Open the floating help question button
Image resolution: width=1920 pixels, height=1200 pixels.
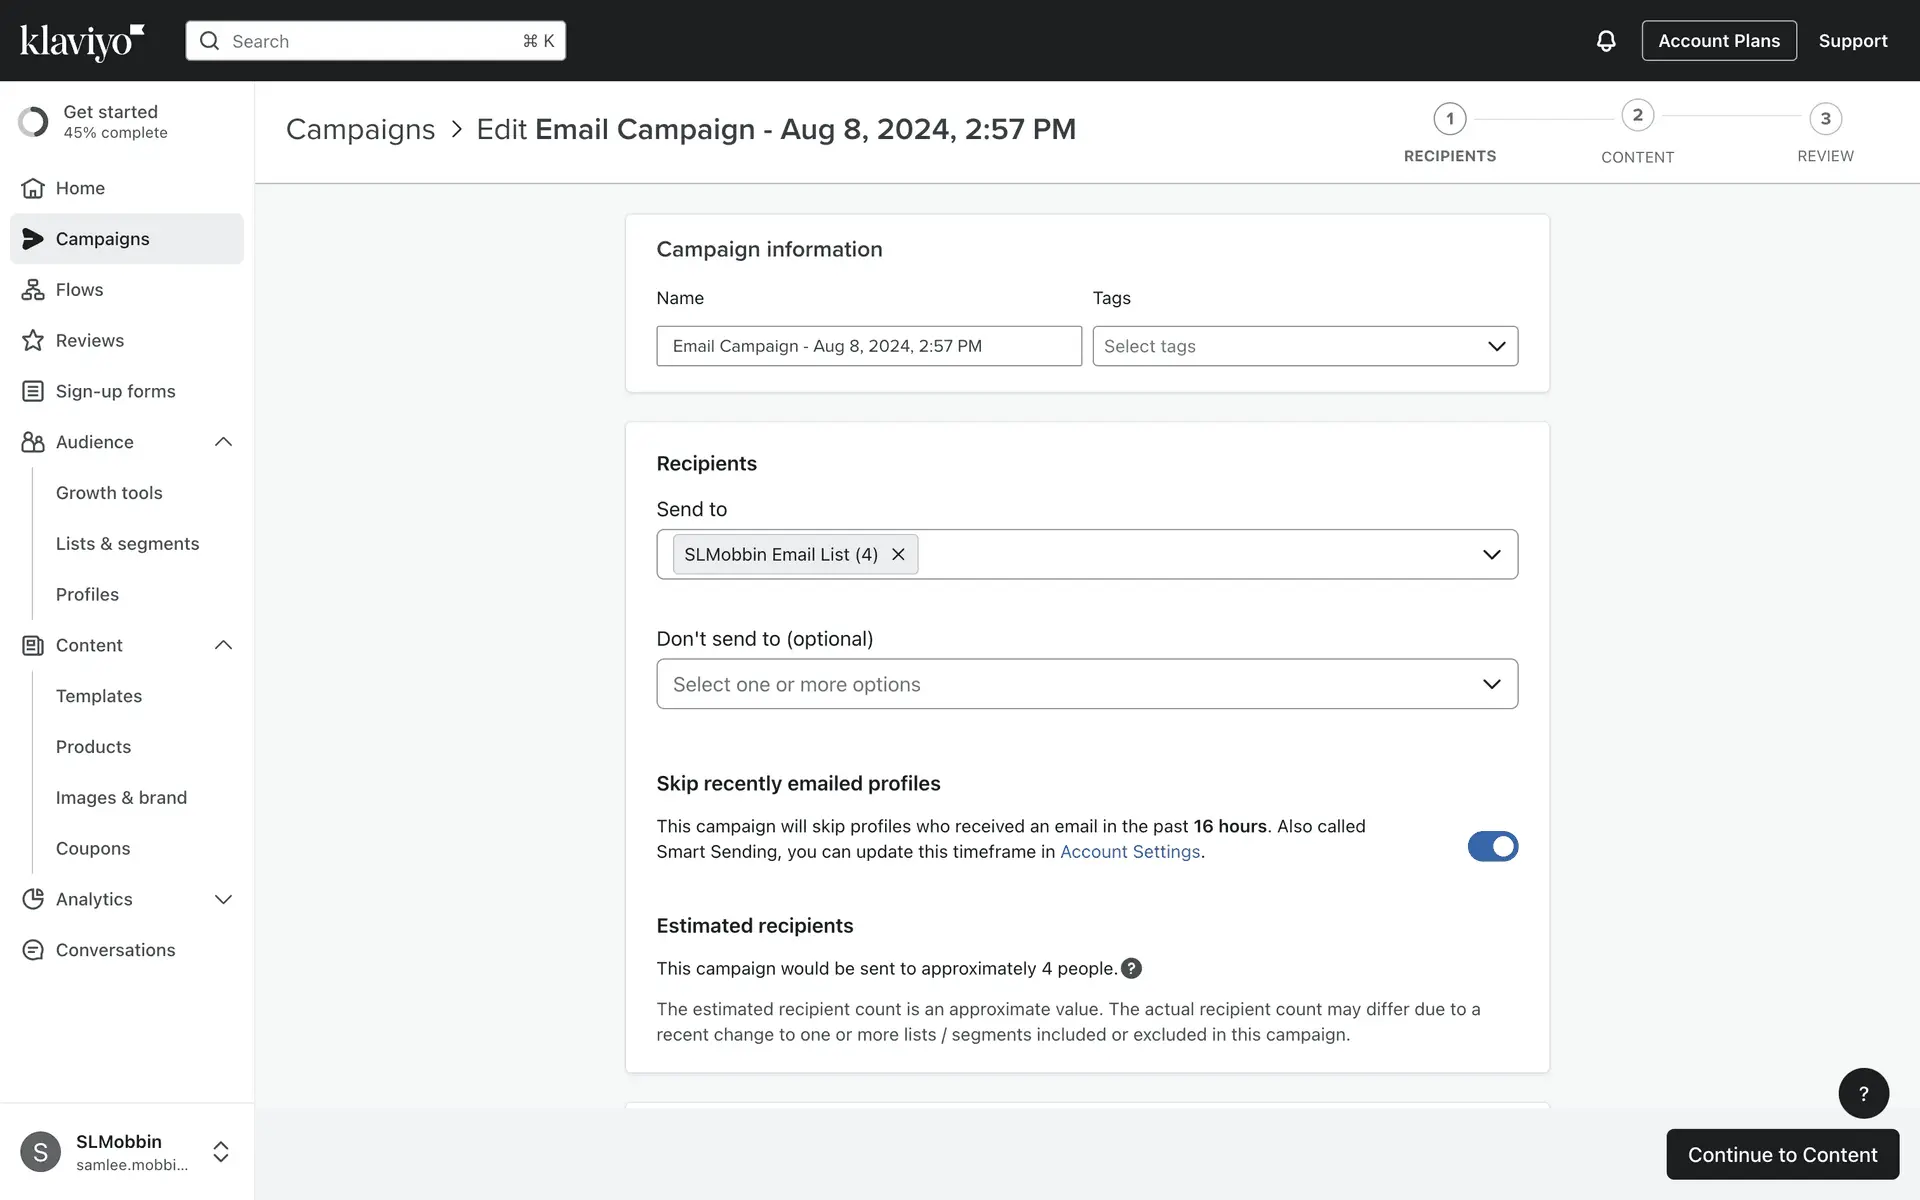1863,1093
